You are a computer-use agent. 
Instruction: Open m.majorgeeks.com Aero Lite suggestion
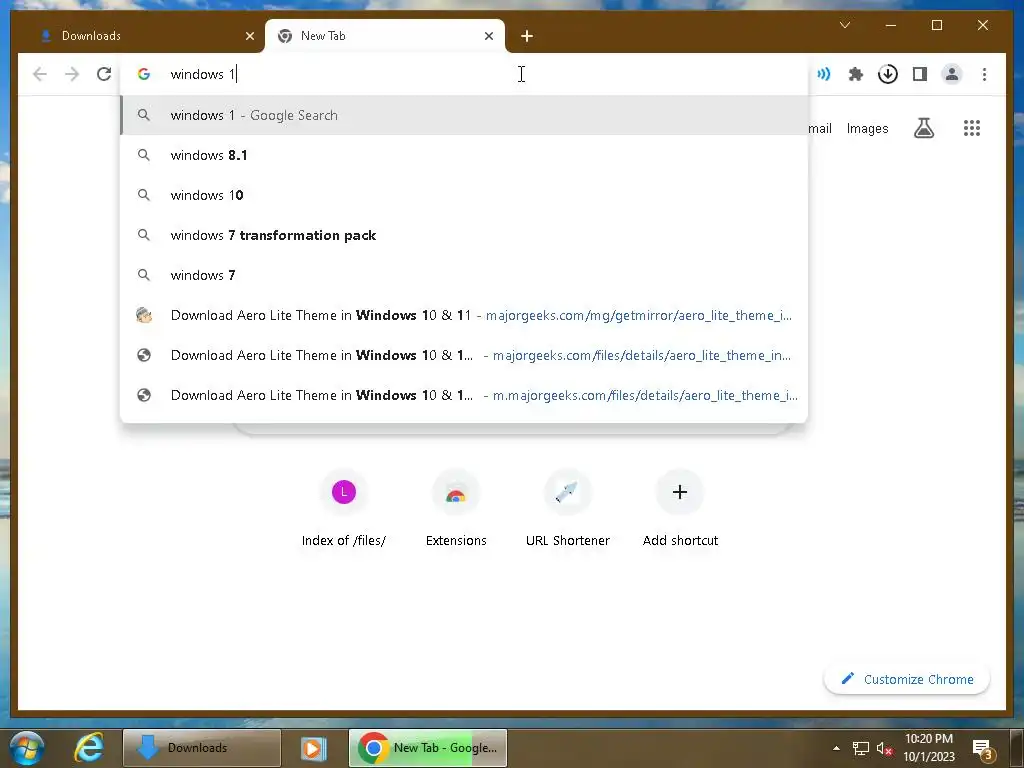pos(464,395)
